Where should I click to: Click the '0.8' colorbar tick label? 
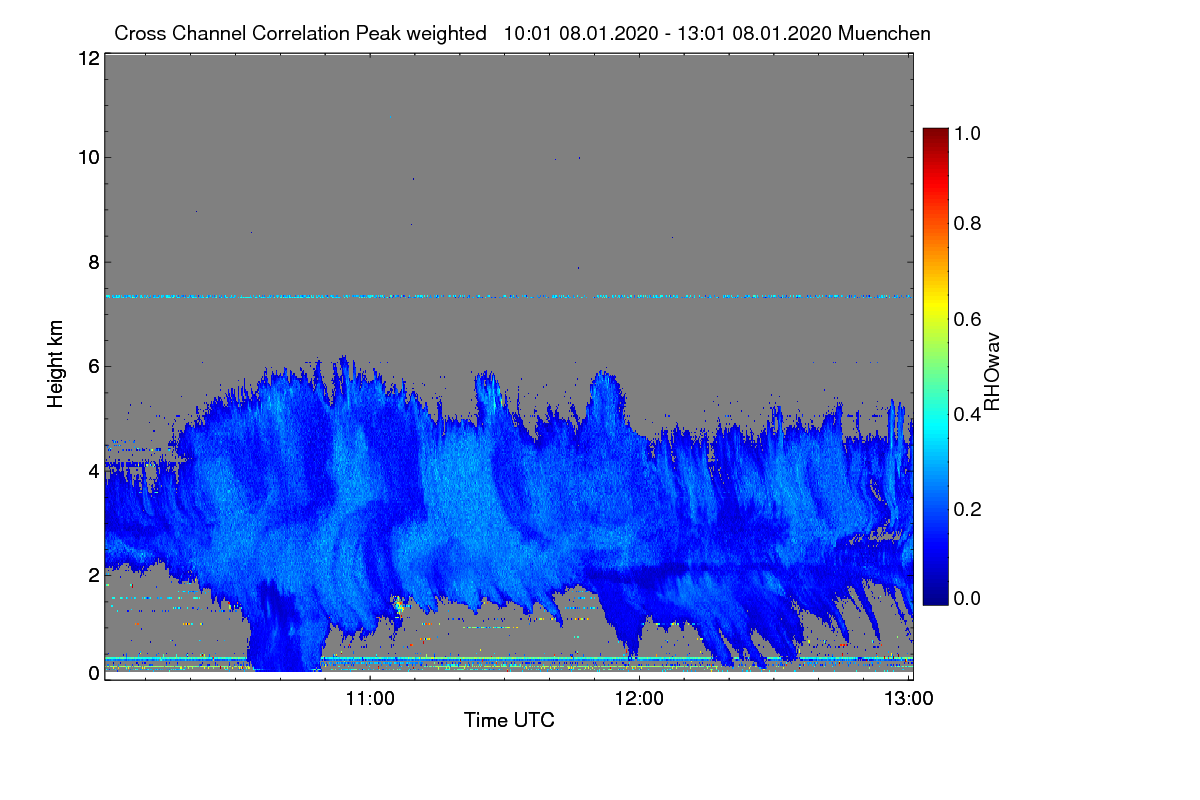pos(968,223)
